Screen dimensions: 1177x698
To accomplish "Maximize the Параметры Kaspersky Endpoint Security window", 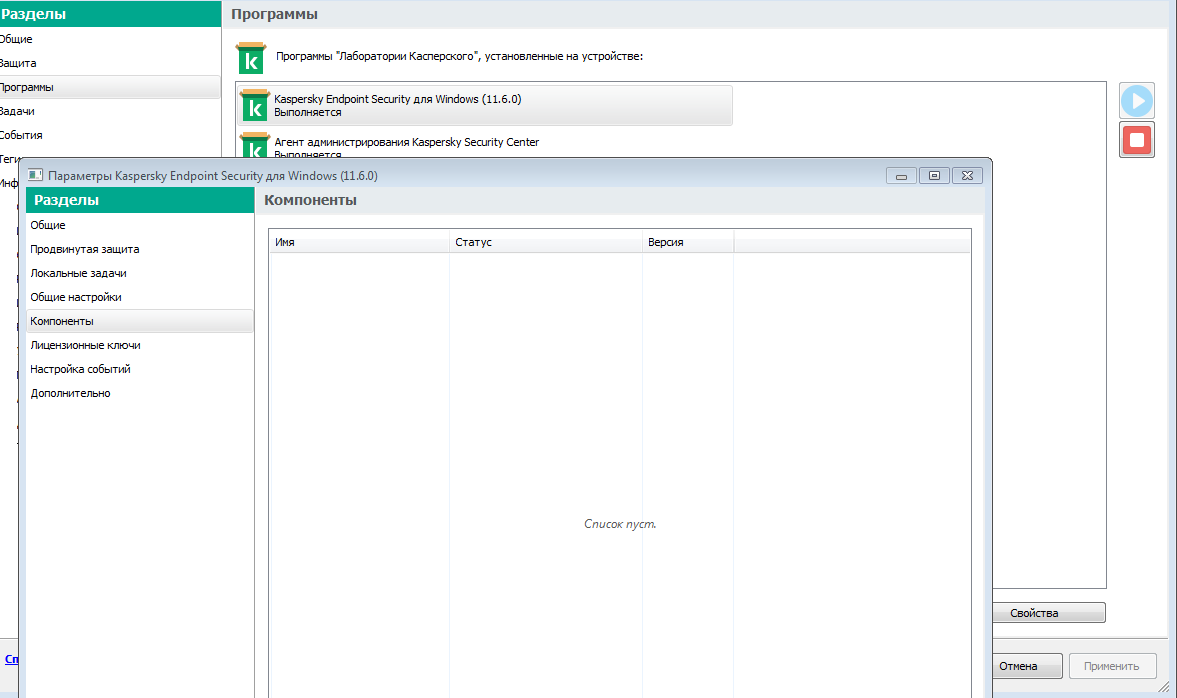I will click(x=934, y=176).
